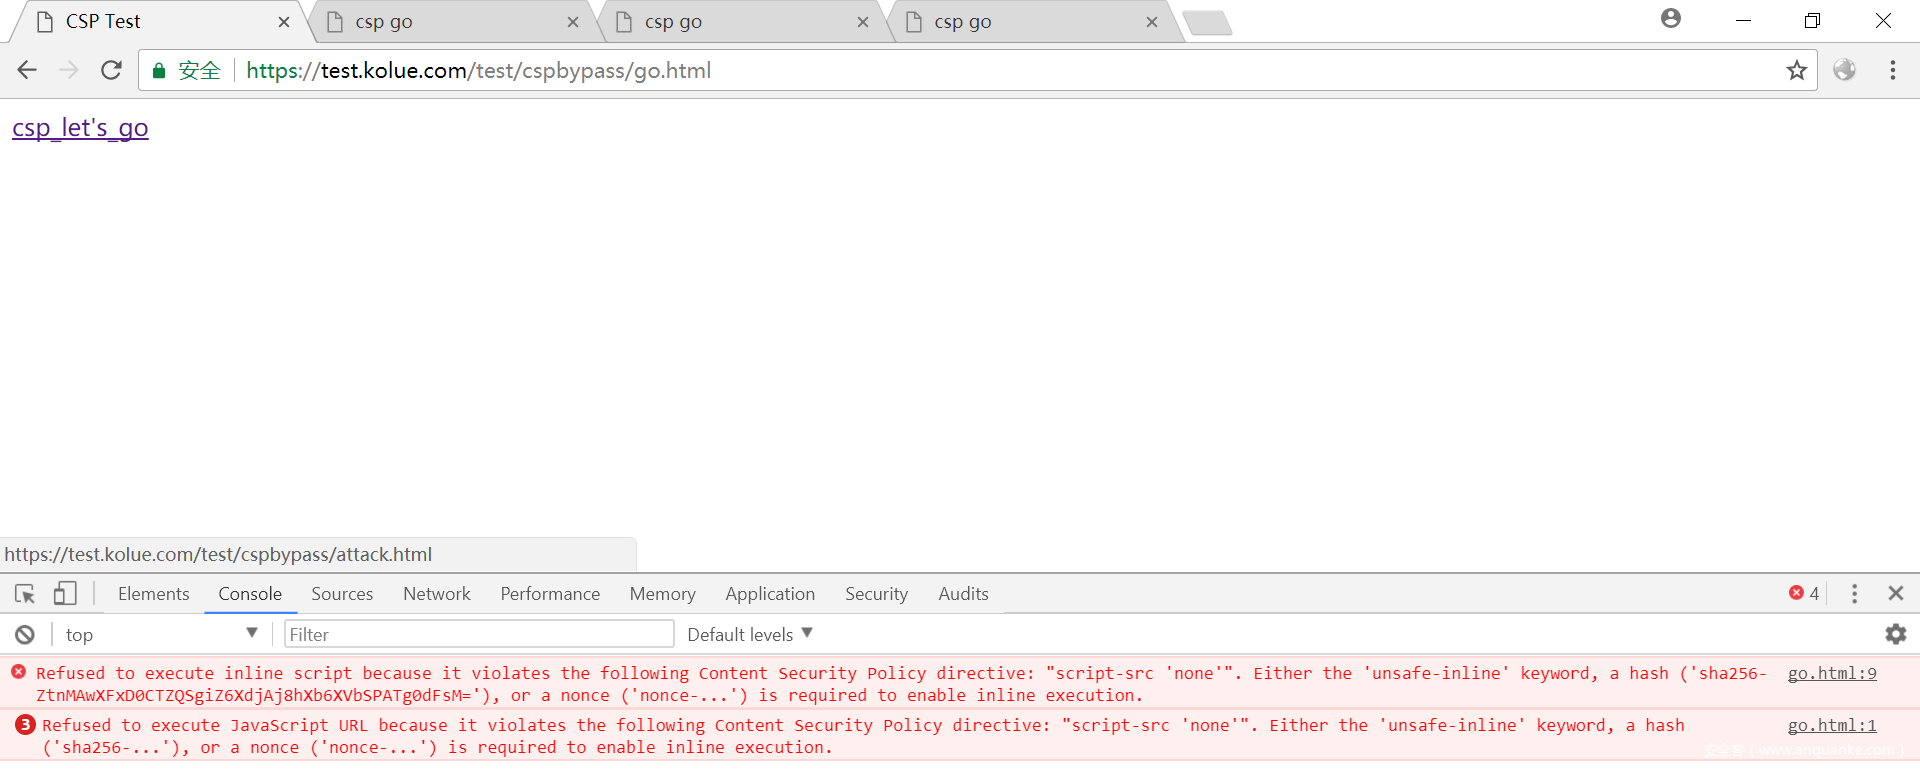Bookmark this page with the star icon
The width and height of the screenshot is (1920, 769).
tap(1797, 70)
